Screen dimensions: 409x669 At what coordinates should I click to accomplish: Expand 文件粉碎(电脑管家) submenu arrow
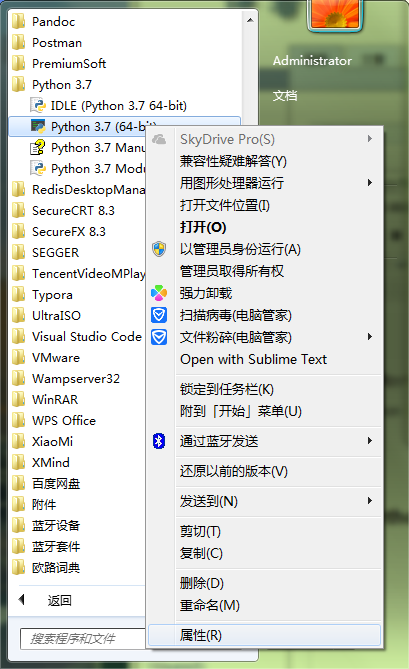[370, 337]
